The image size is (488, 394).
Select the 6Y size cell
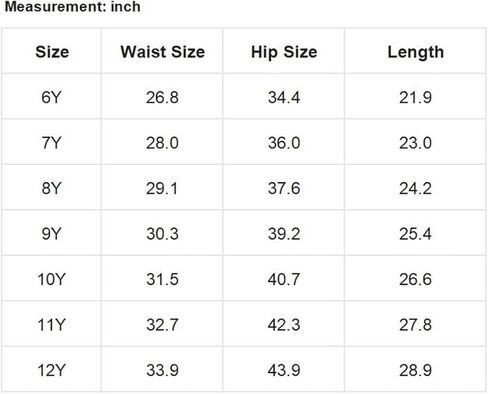(51, 97)
